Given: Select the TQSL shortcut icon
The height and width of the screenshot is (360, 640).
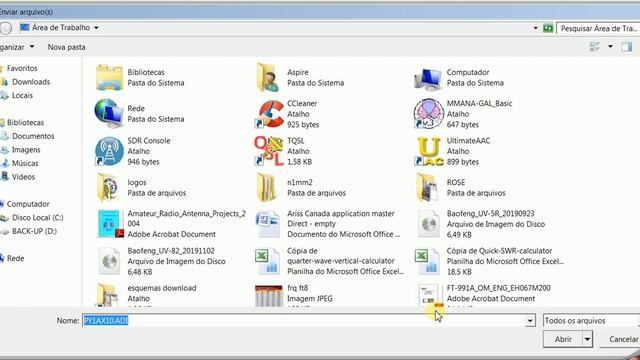Looking at the screenshot, I should point(269,151).
